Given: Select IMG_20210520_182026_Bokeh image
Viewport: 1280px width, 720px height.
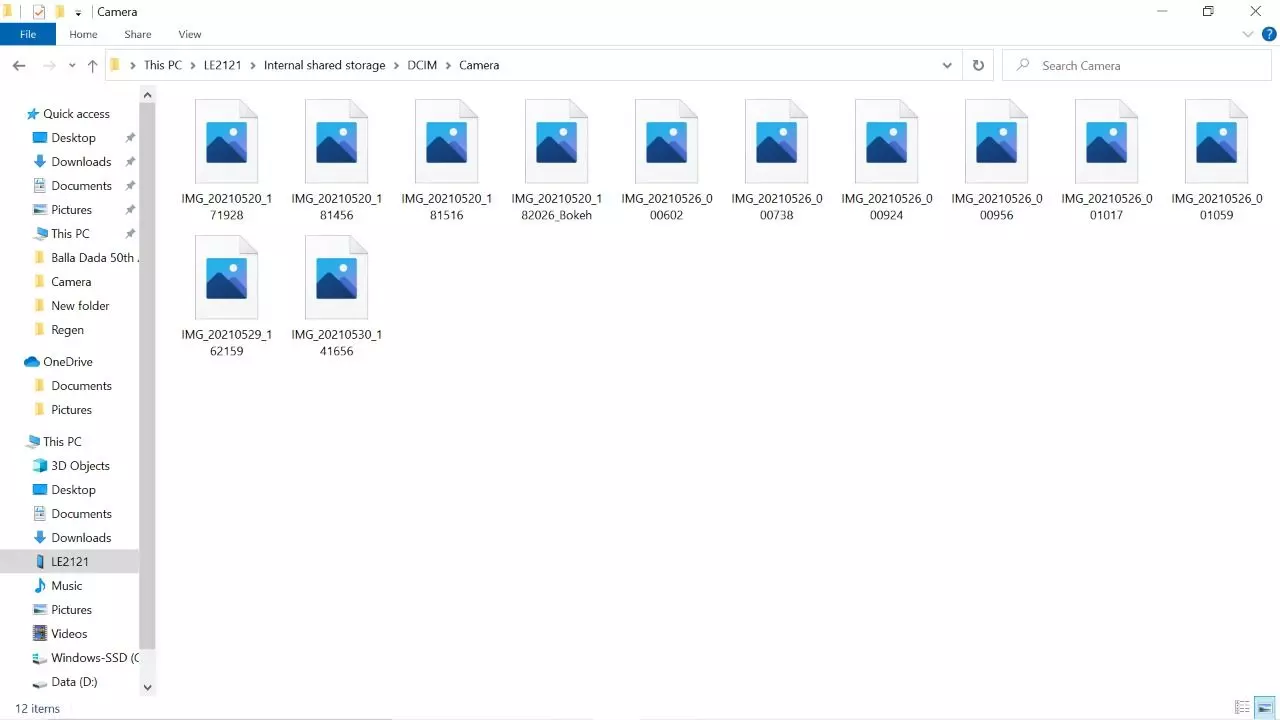Looking at the screenshot, I should click(556, 140).
